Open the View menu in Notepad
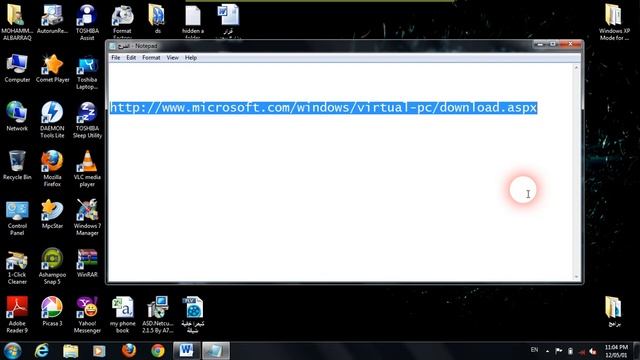 (x=172, y=58)
